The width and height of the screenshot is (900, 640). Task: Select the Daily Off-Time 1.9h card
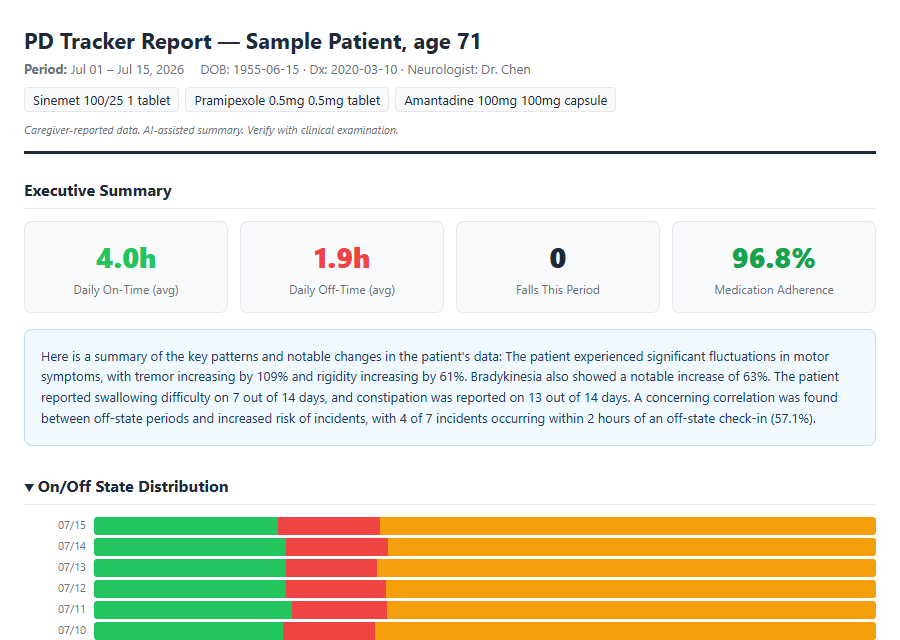tap(342, 267)
